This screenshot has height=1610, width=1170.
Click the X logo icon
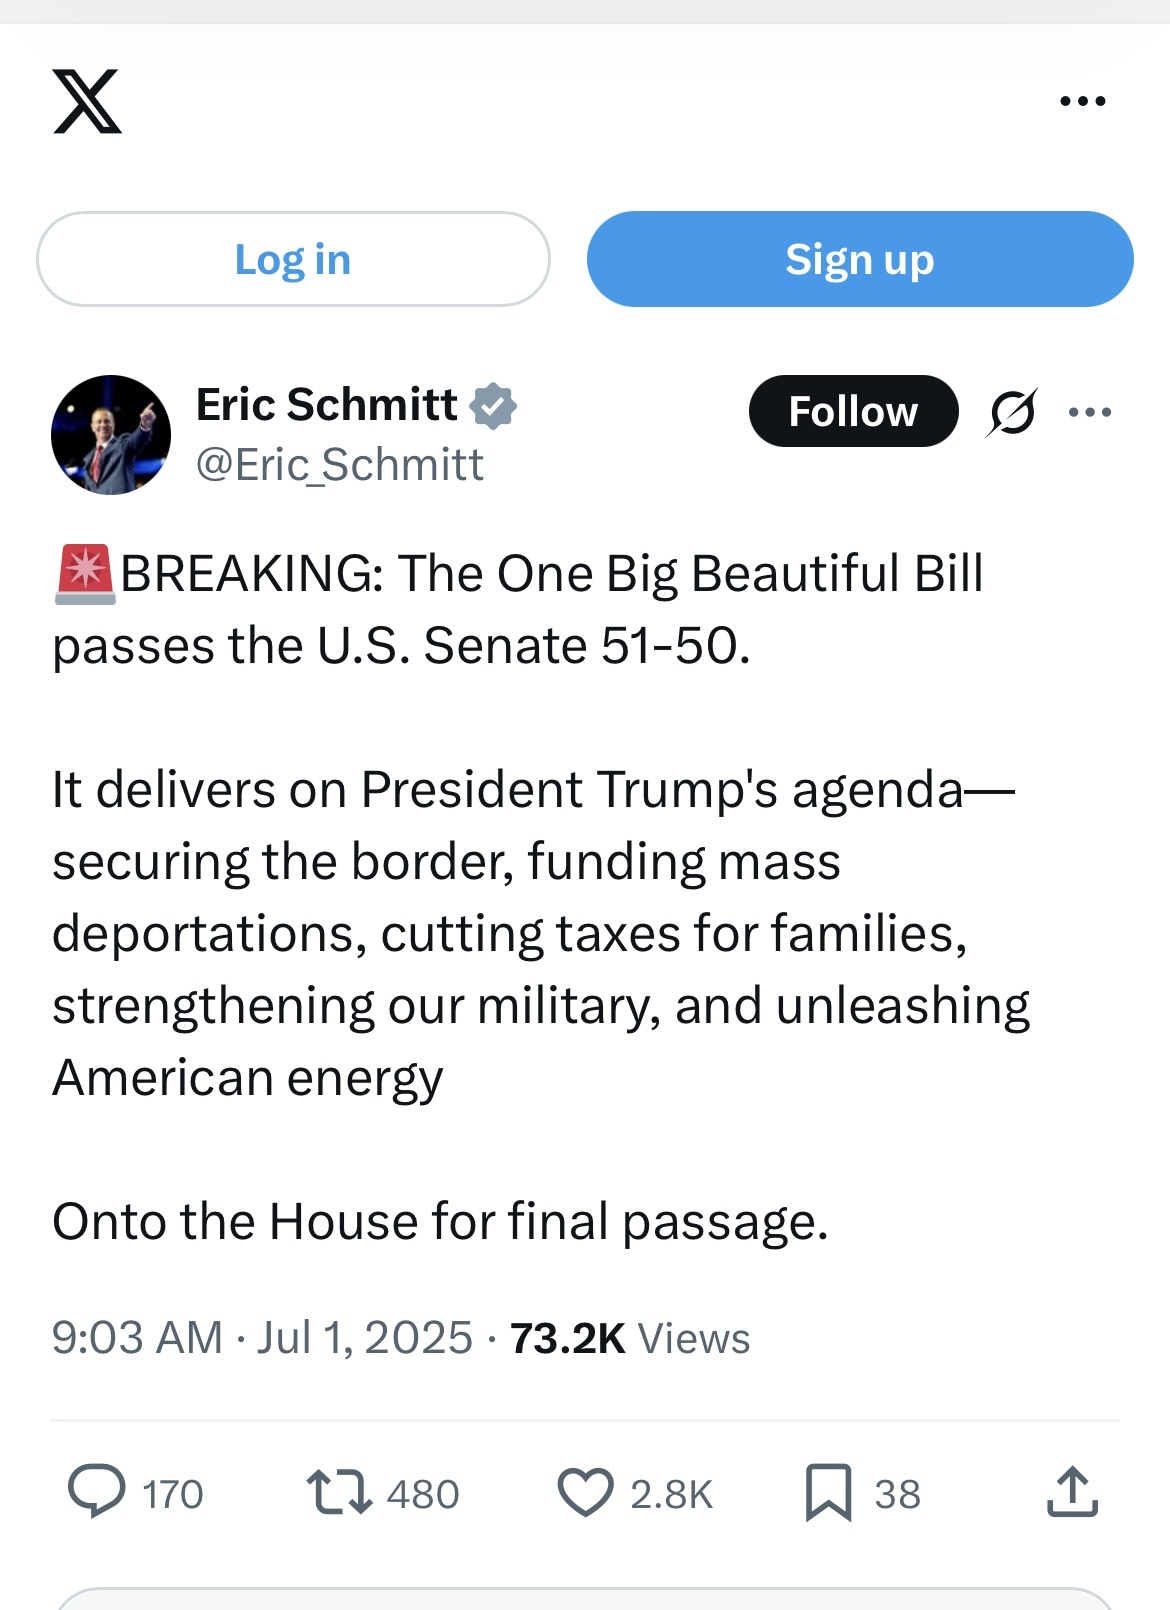tap(87, 101)
